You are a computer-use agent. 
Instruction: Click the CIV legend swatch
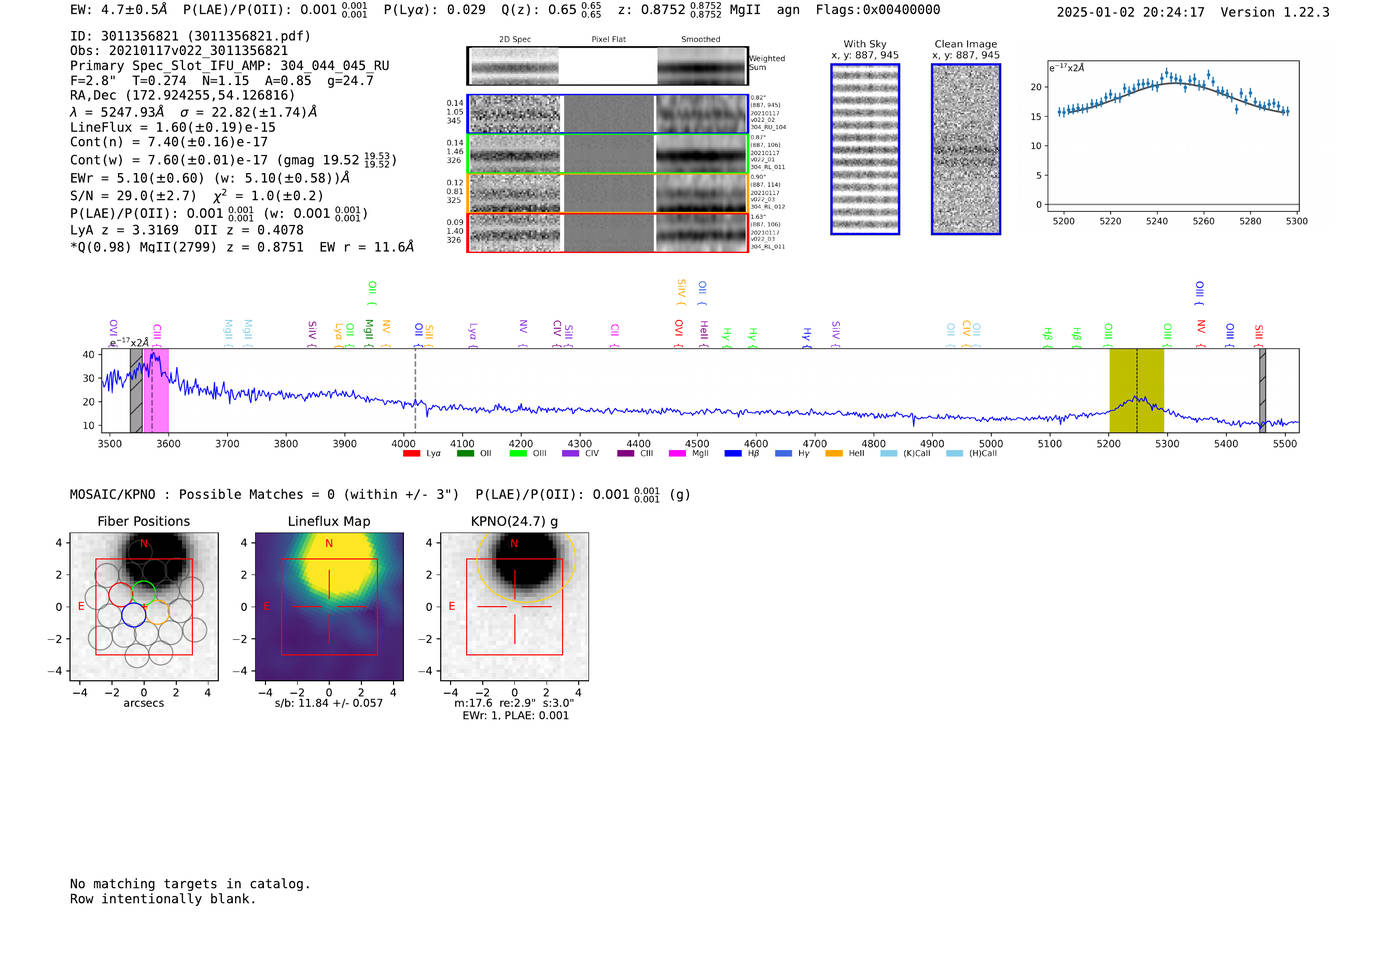[x=571, y=453]
